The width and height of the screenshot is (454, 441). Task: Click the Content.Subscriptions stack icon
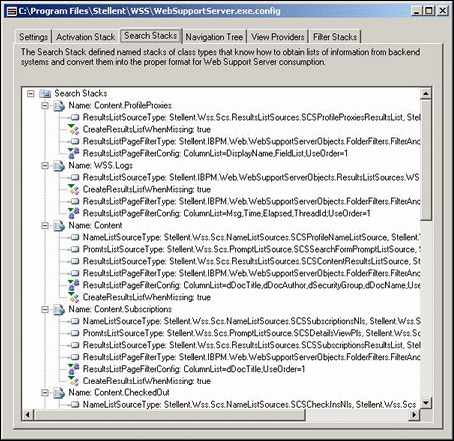[59, 309]
